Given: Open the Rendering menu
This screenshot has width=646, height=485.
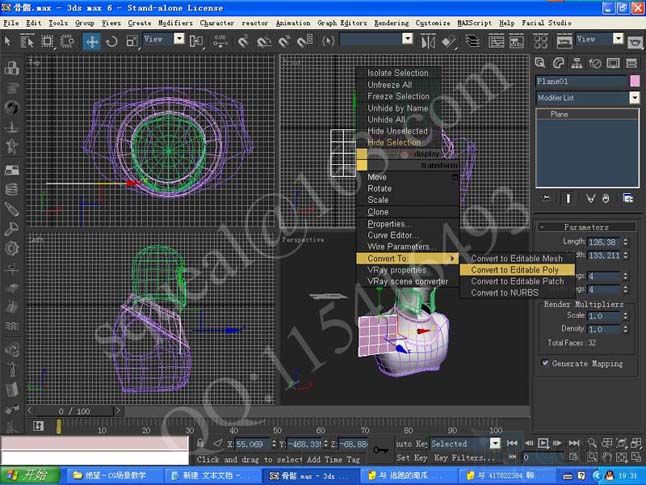Looking at the screenshot, I should [x=391, y=23].
